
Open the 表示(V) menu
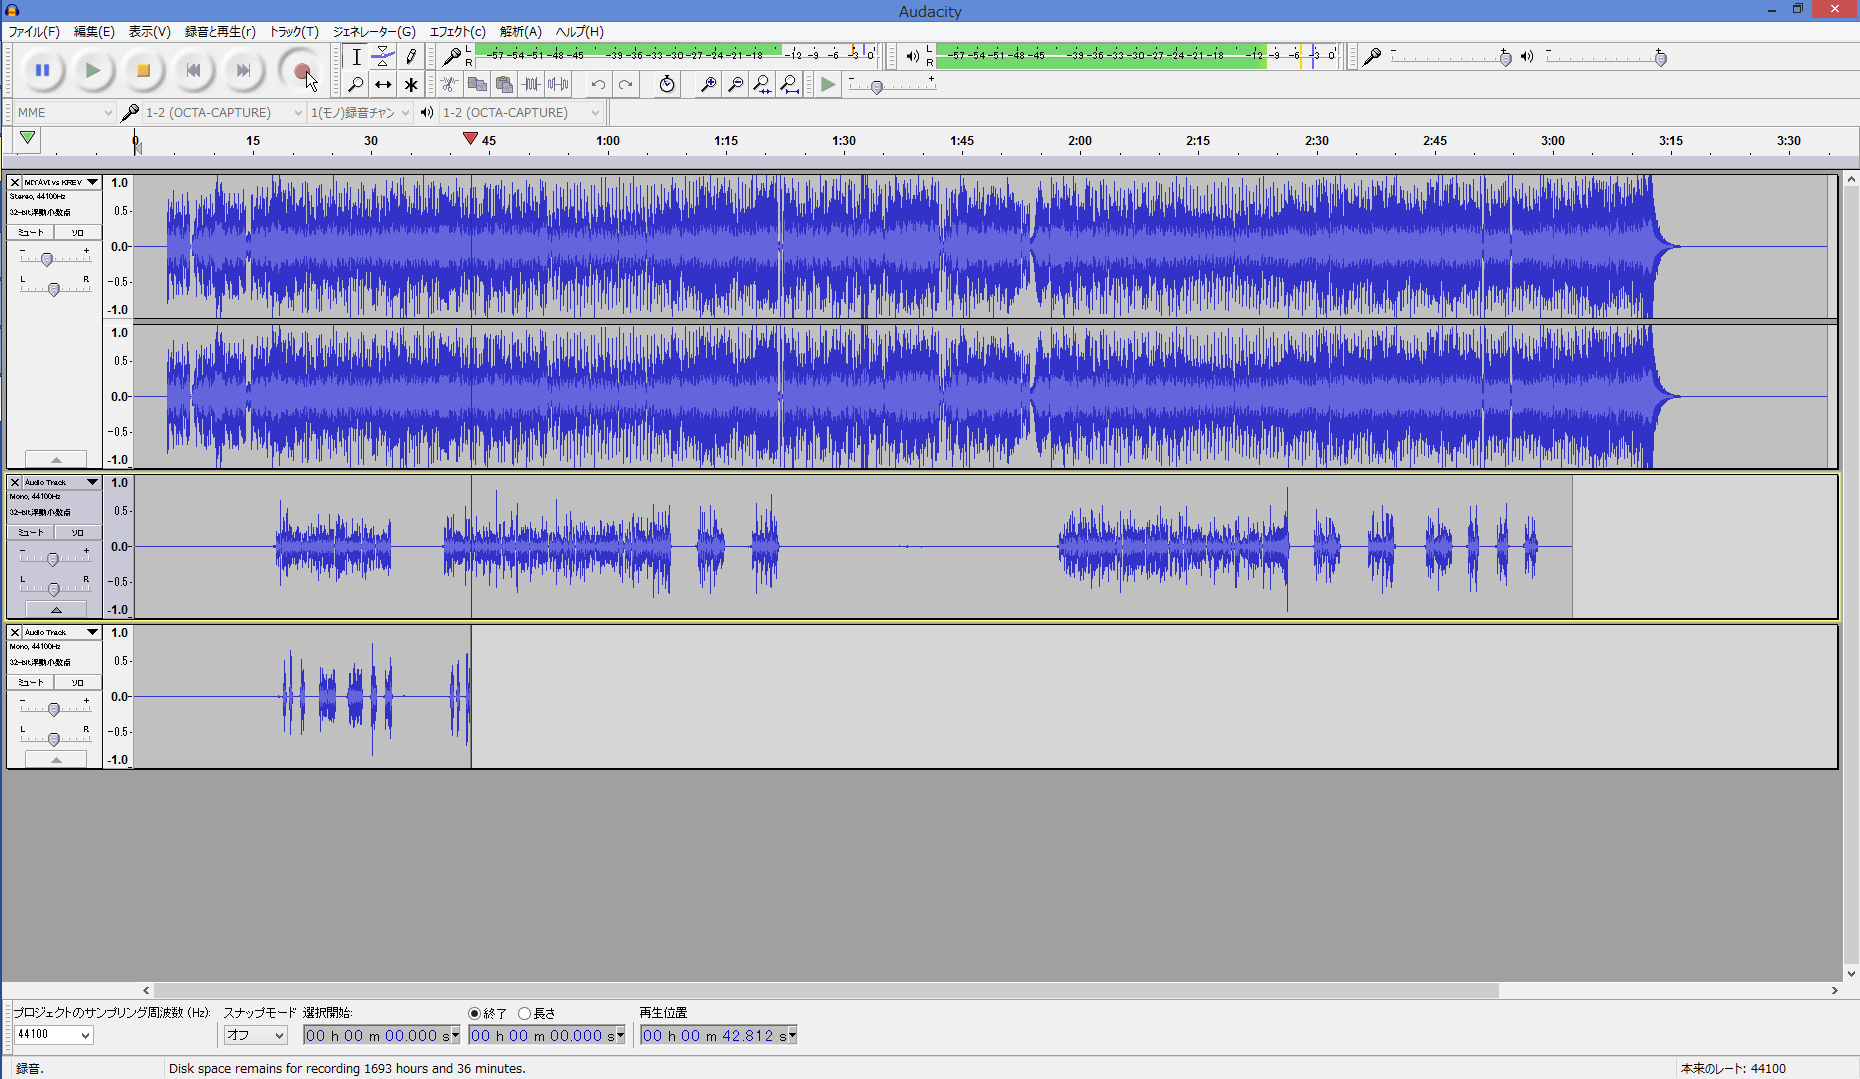(149, 31)
